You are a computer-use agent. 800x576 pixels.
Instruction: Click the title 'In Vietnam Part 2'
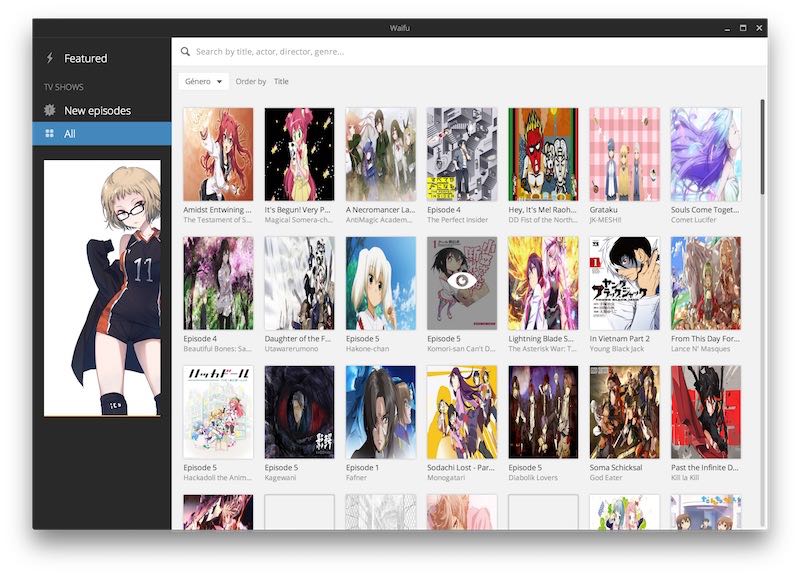(x=619, y=339)
